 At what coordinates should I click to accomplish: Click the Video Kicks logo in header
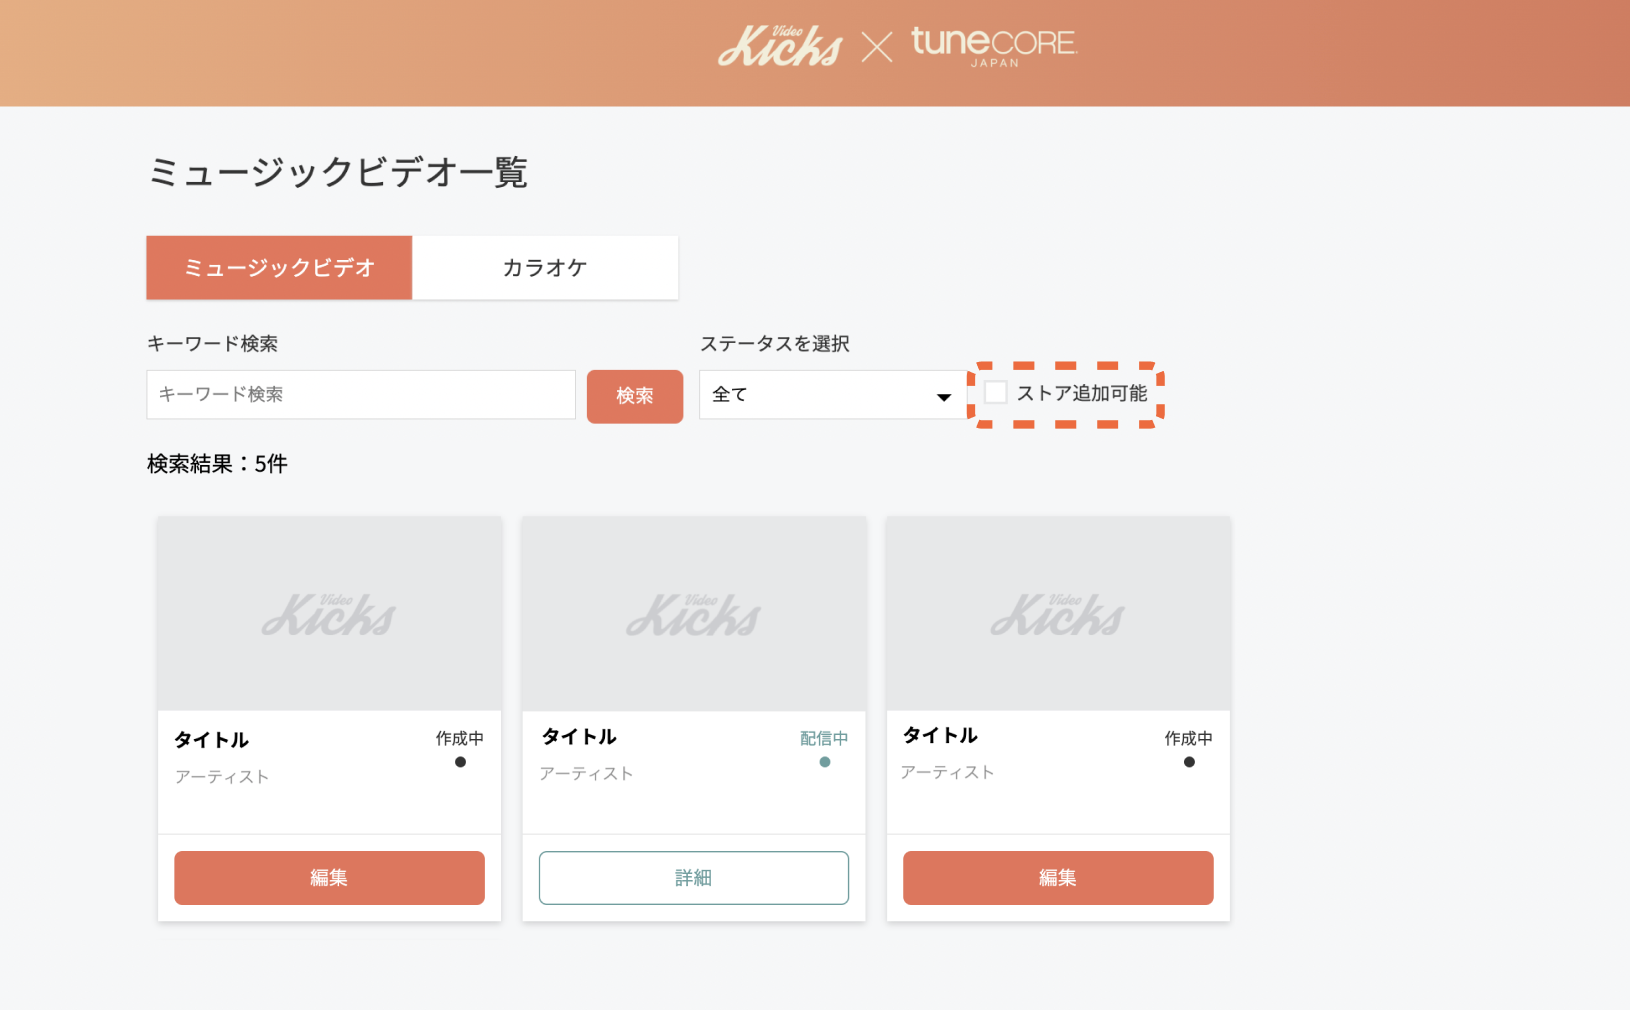click(x=780, y=46)
